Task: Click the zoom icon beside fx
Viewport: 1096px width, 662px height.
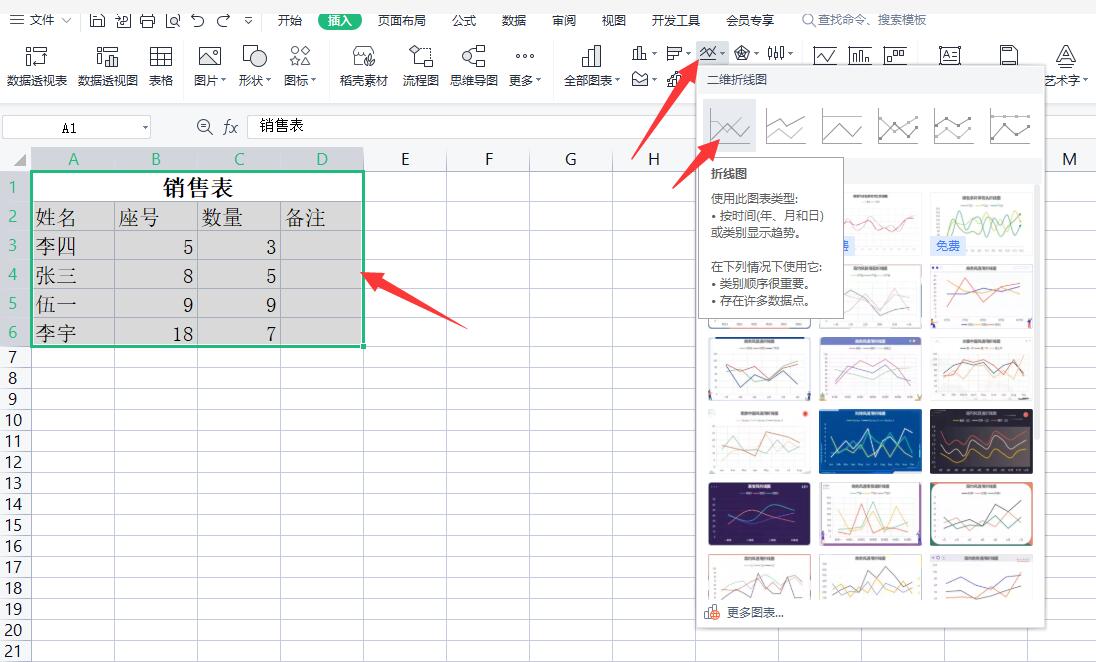Action: pos(204,127)
